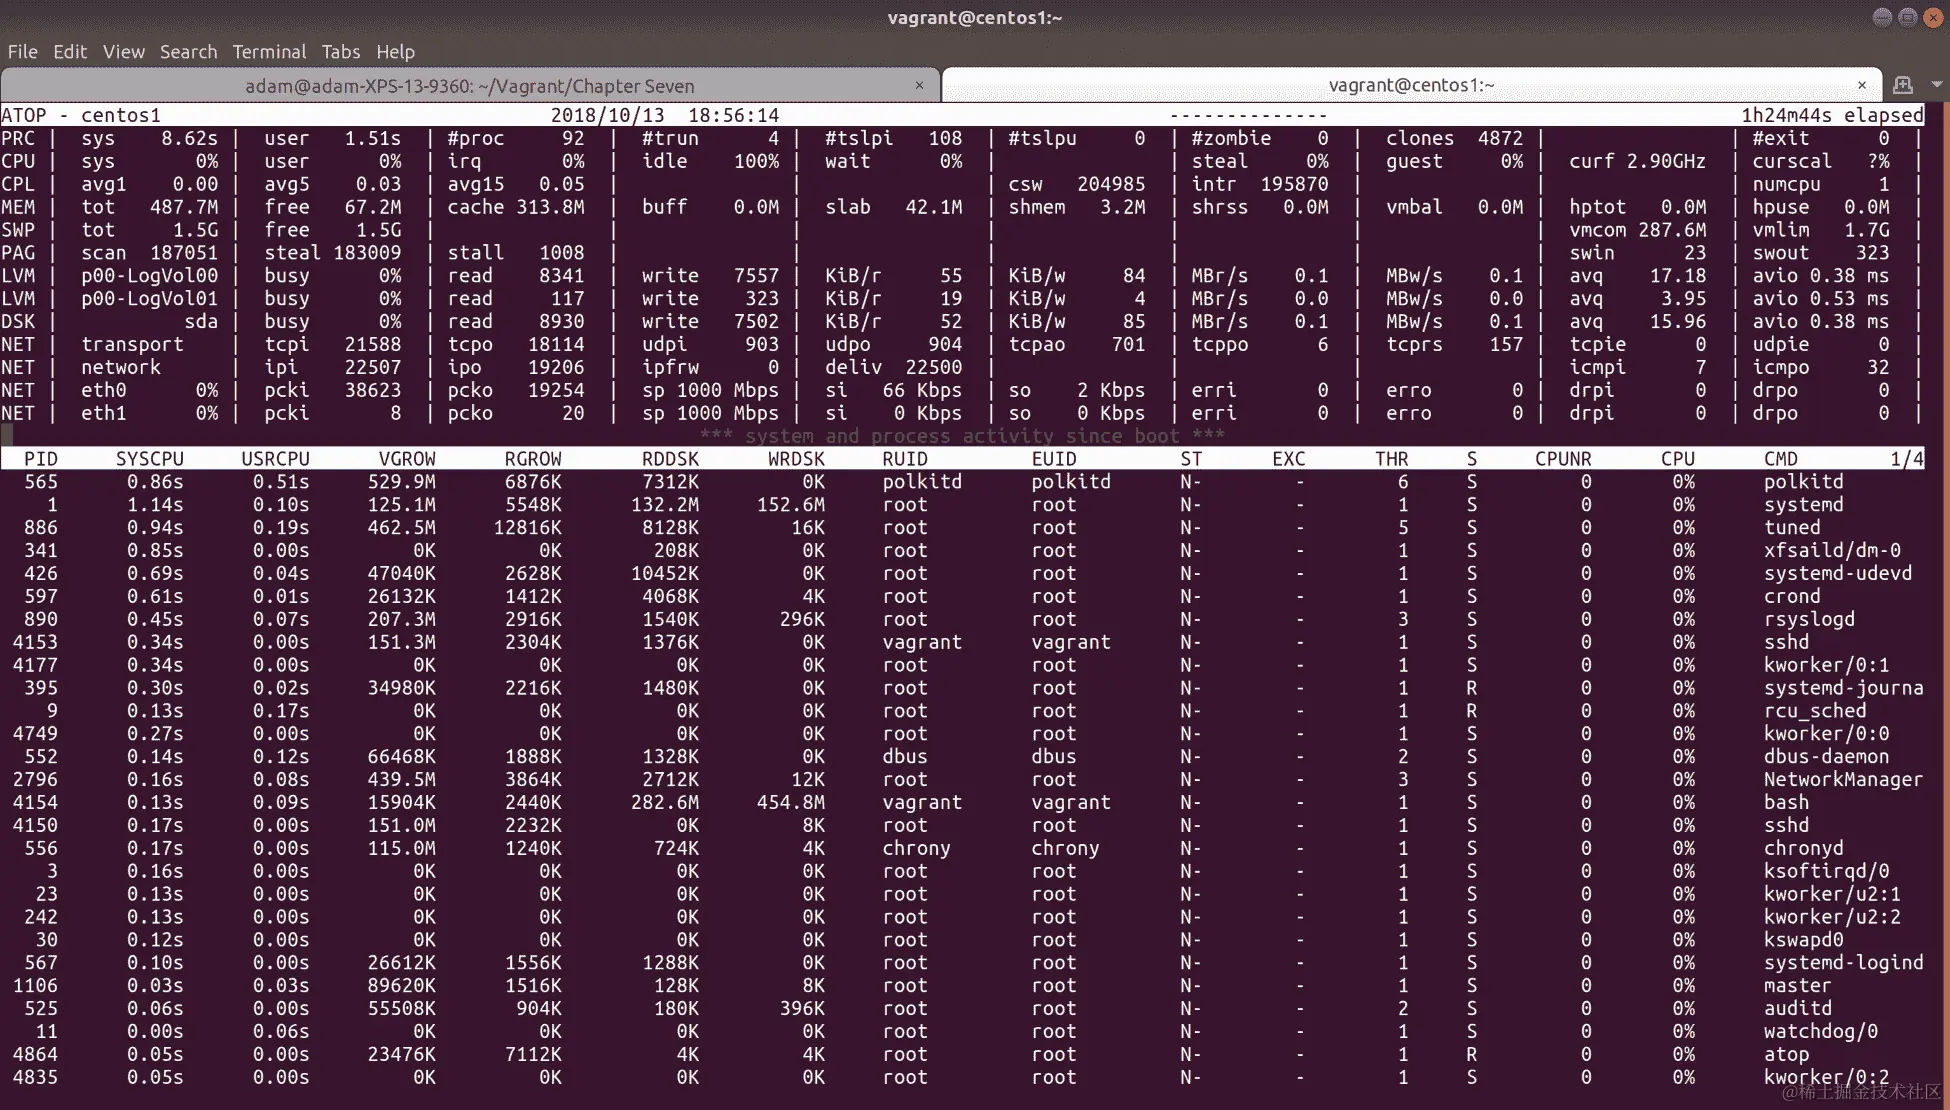Open the Help menu
Screen dimensions: 1950x1110
click(395, 52)
